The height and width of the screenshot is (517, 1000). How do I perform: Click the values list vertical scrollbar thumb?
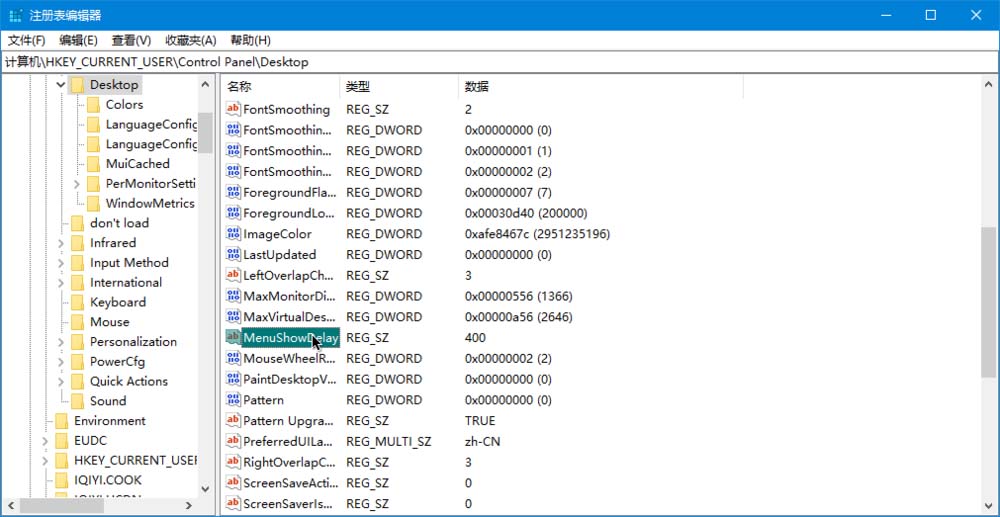tap(989, 302)
